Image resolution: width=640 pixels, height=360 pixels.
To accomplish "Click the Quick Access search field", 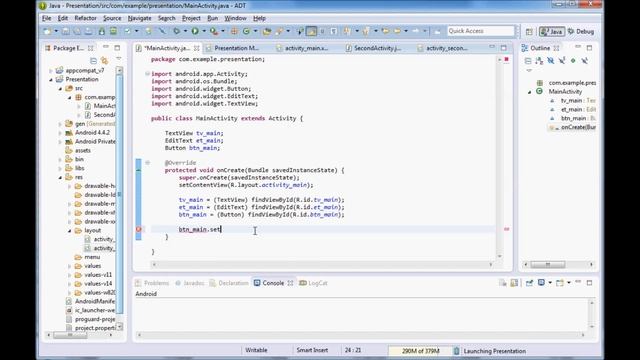I will point(481,31).
